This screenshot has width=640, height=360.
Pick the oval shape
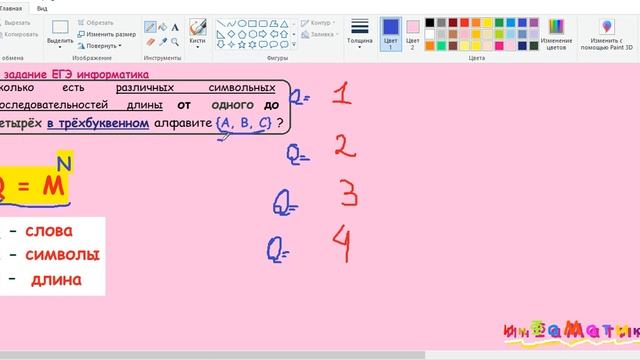pyautogui.click(x=242, y=24)
